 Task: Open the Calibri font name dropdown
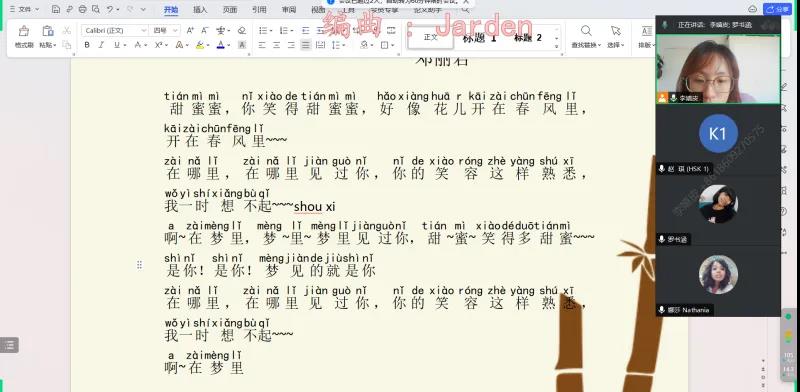tap(115, 31)
